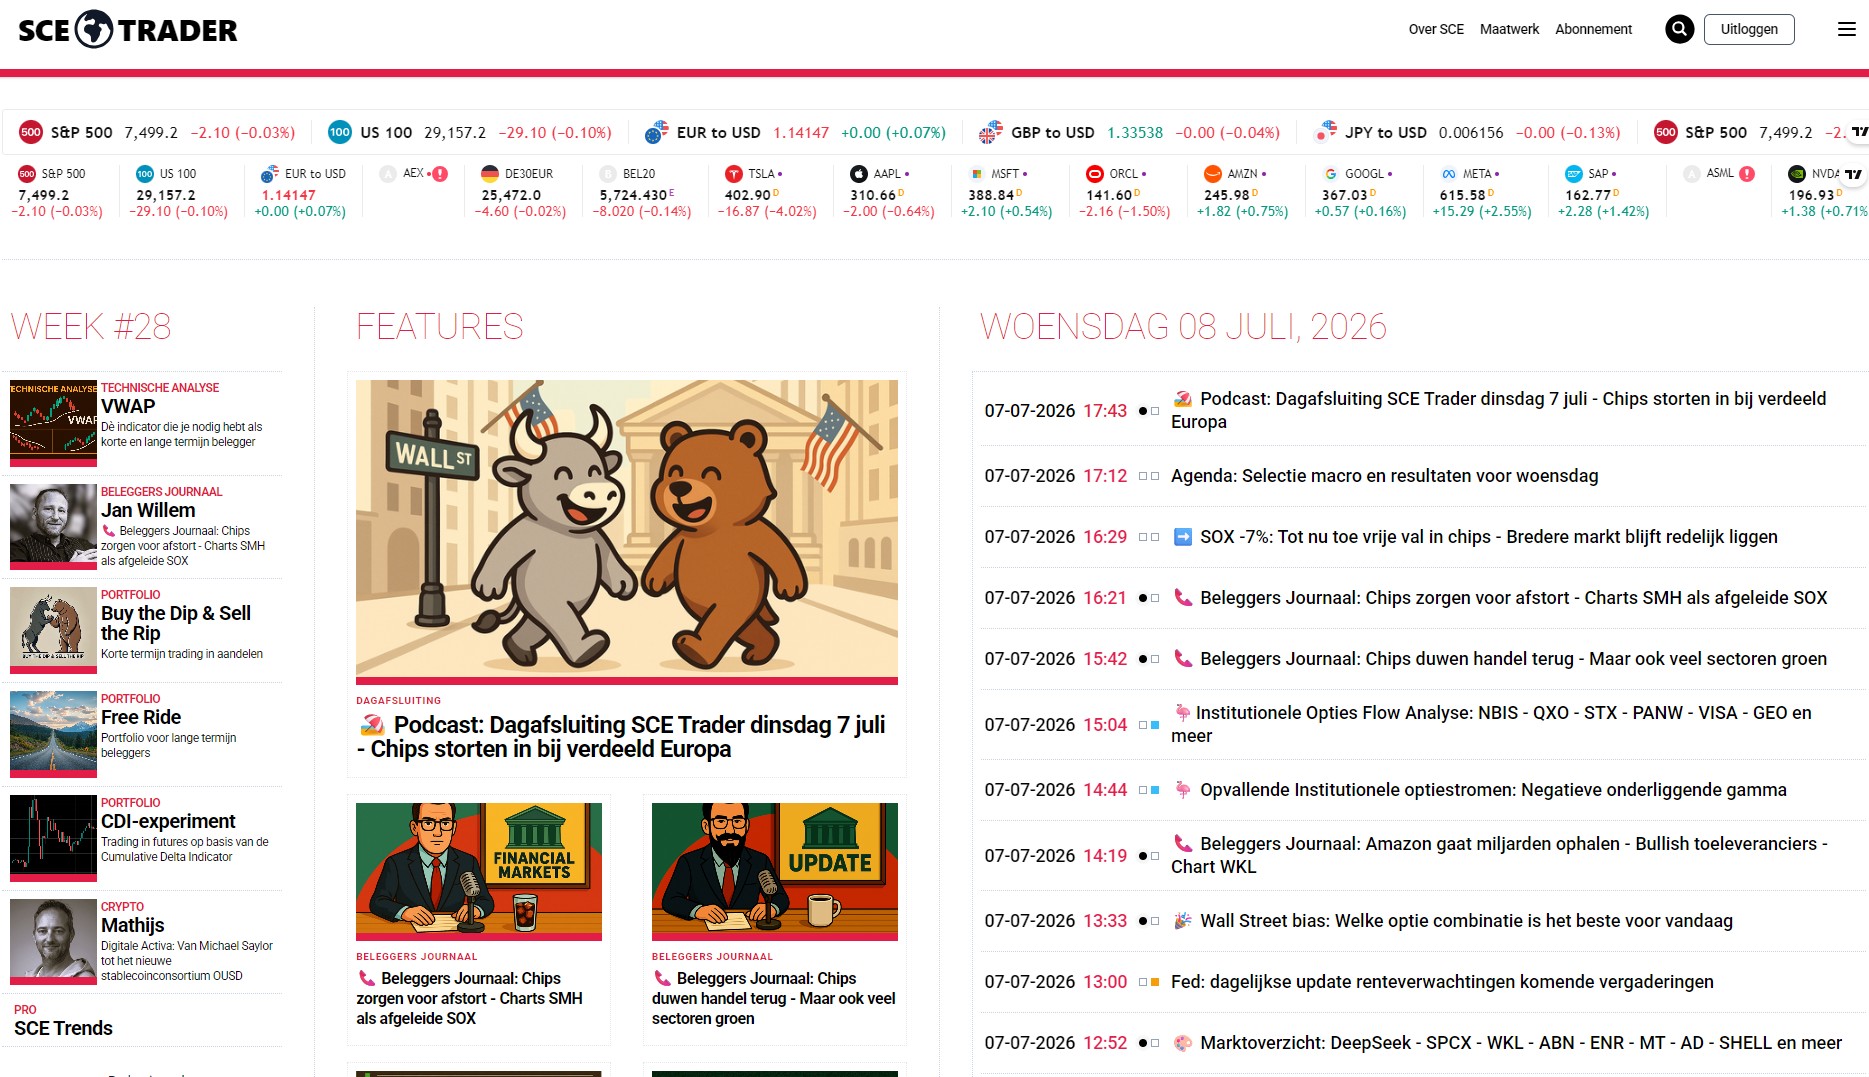Open feature card Chips zorgen voor afstort
The image size is (1869, 1077).
470,998
